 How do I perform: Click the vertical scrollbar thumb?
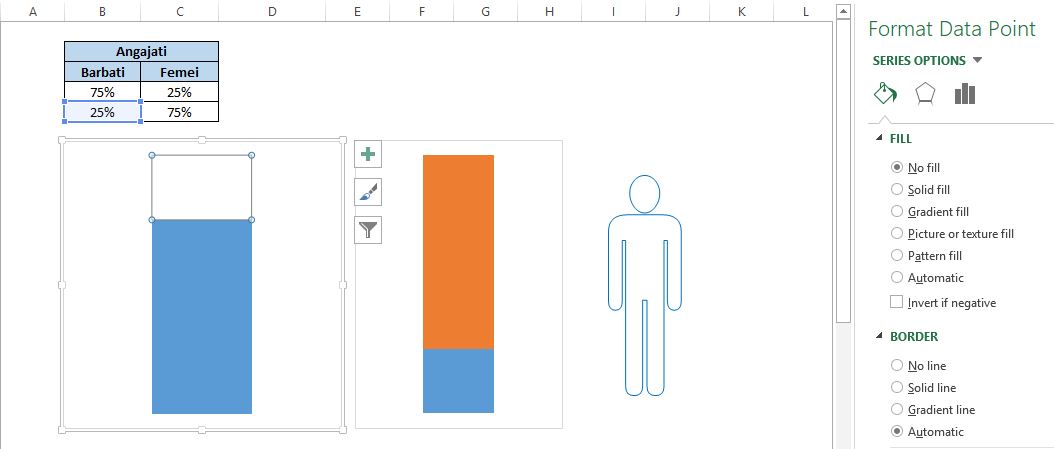click(842, 171)
